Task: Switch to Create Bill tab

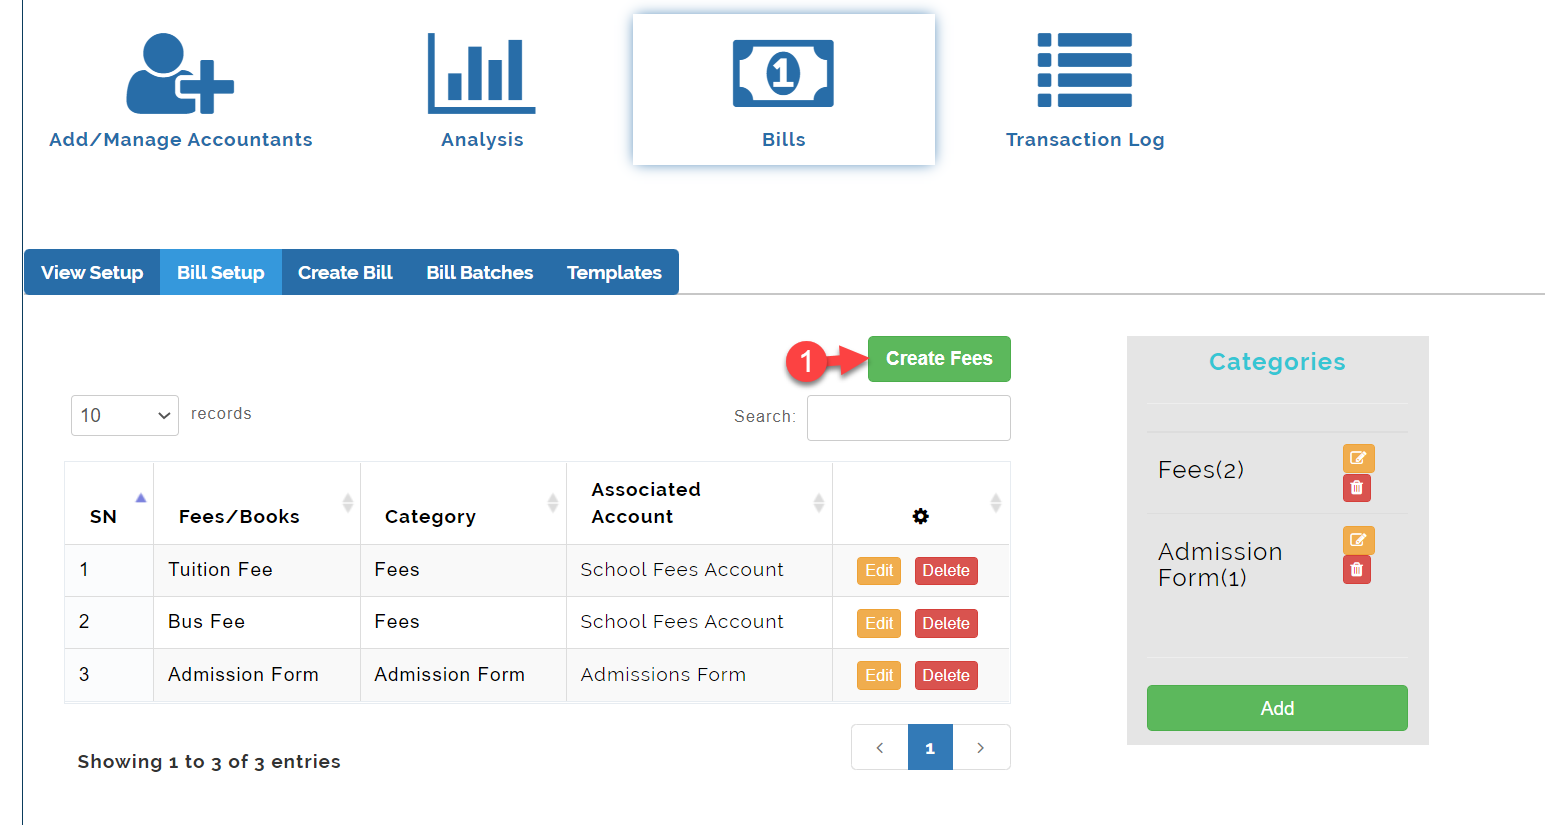Action: 345,272
